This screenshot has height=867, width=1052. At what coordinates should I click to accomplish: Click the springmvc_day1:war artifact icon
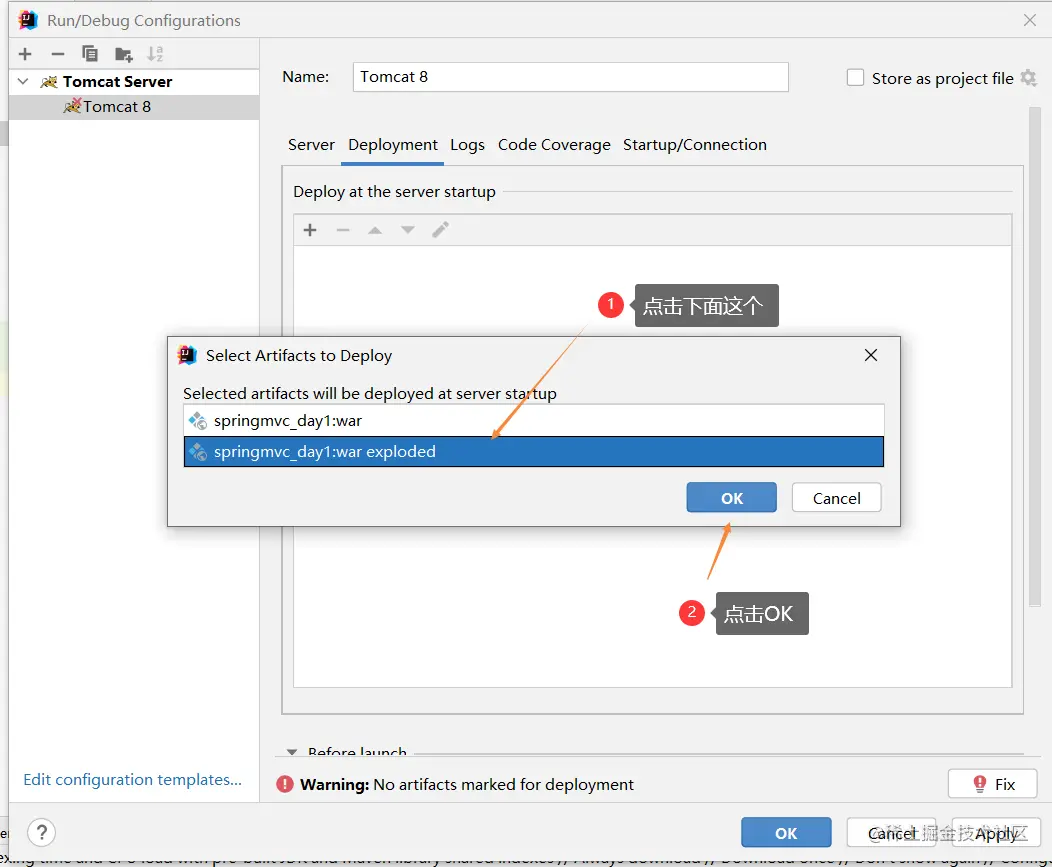tap(197, 421)
